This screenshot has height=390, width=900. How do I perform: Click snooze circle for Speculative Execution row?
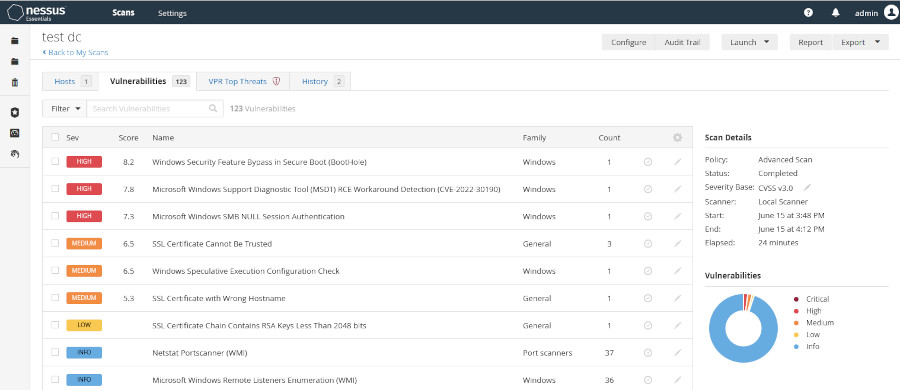click(648, 271)
